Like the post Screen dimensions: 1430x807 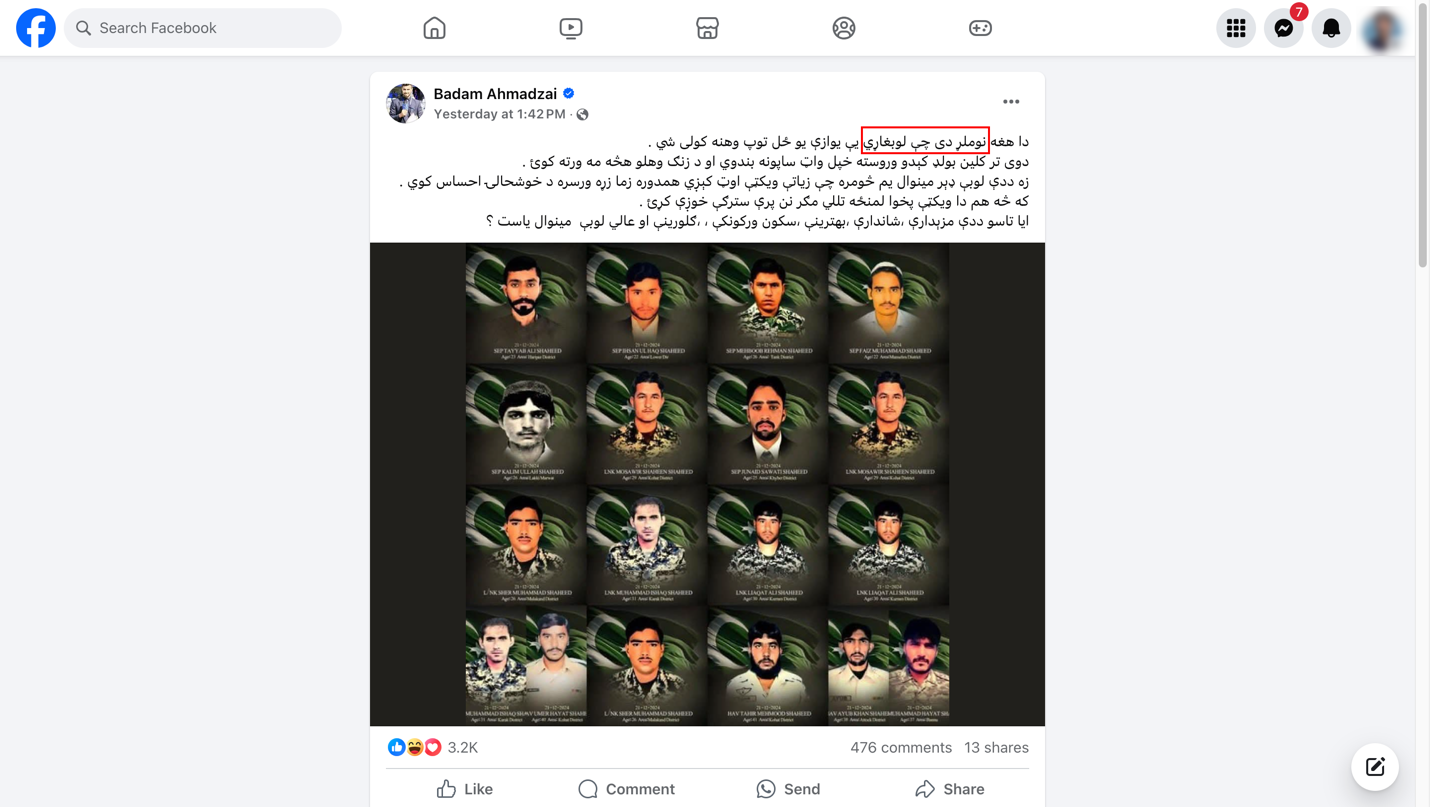click(x=465, y=789)
